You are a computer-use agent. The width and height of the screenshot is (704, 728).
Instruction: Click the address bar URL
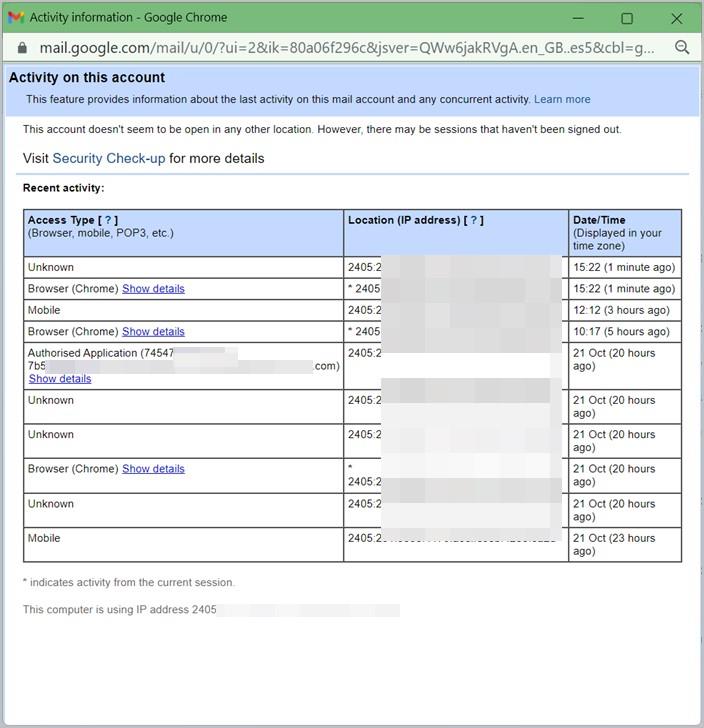(347, 48)
